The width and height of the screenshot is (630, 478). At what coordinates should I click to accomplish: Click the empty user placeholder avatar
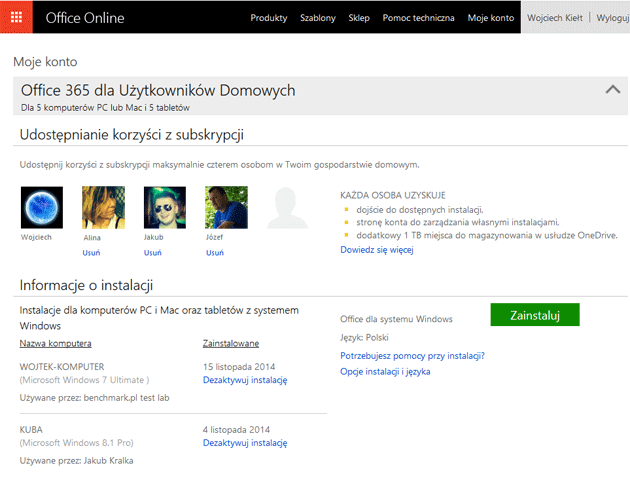288,207
